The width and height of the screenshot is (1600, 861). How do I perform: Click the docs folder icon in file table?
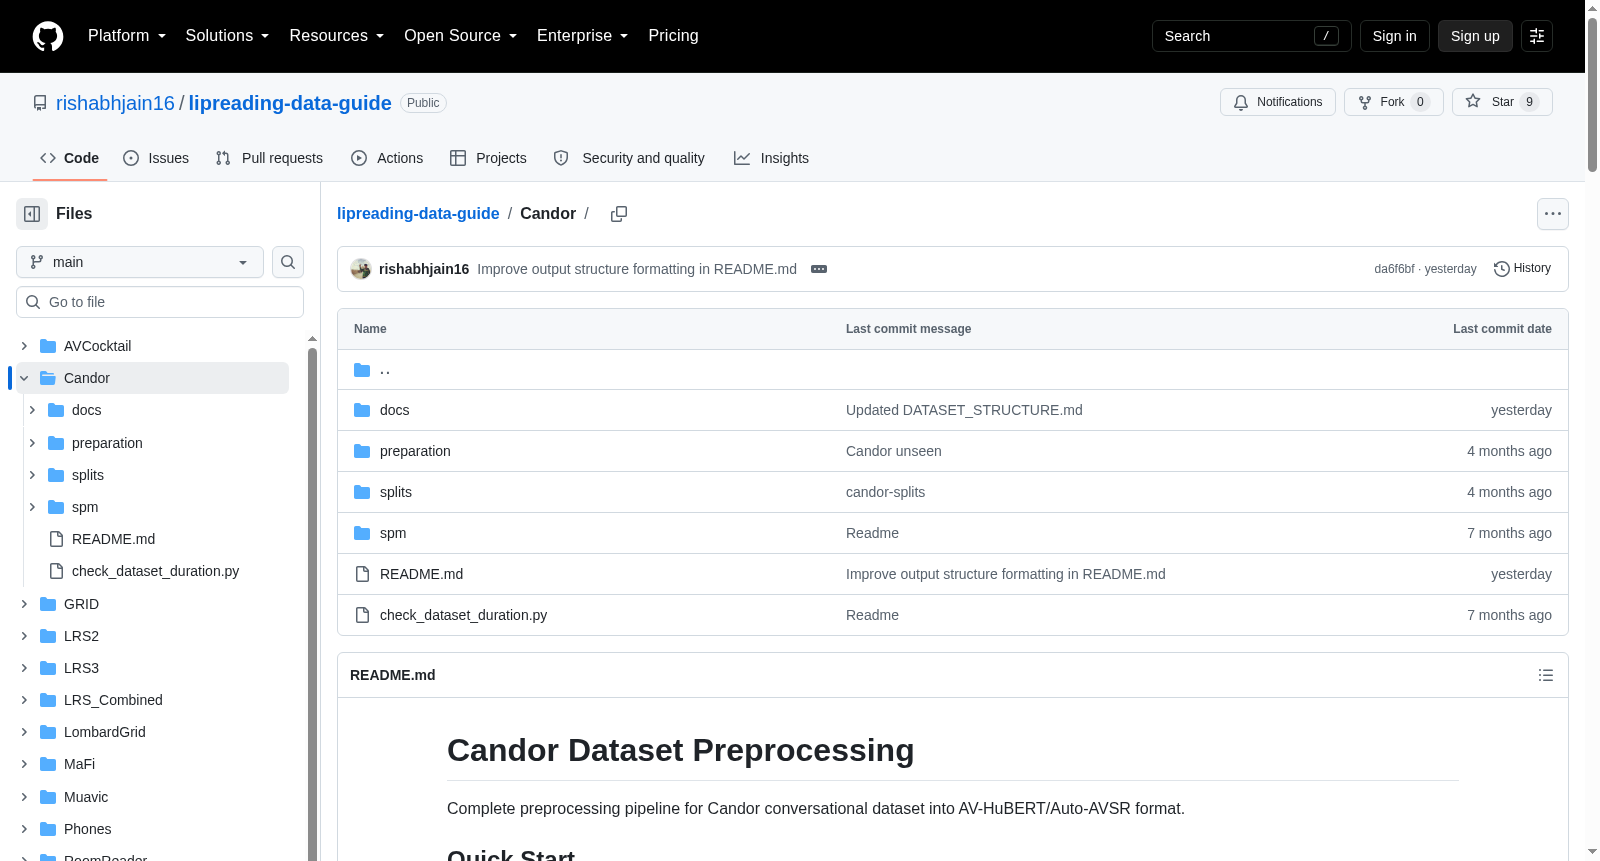tap(362, 410)
